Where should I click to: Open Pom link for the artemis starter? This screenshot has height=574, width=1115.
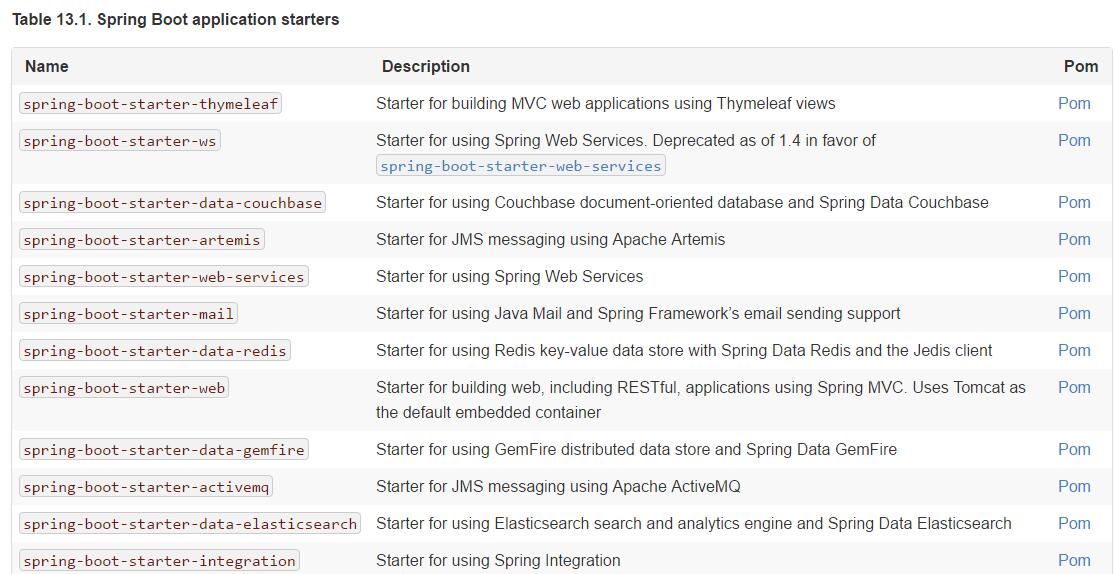pos(1074,239)
